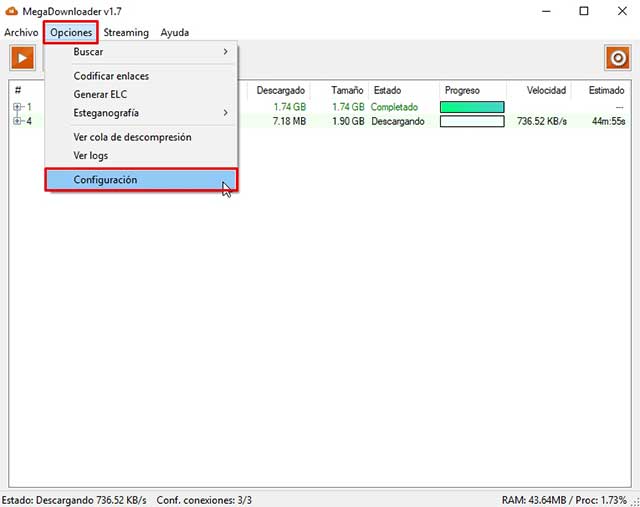
Task: Open the Buscar submenu
Action: click(x=141, y=52)
